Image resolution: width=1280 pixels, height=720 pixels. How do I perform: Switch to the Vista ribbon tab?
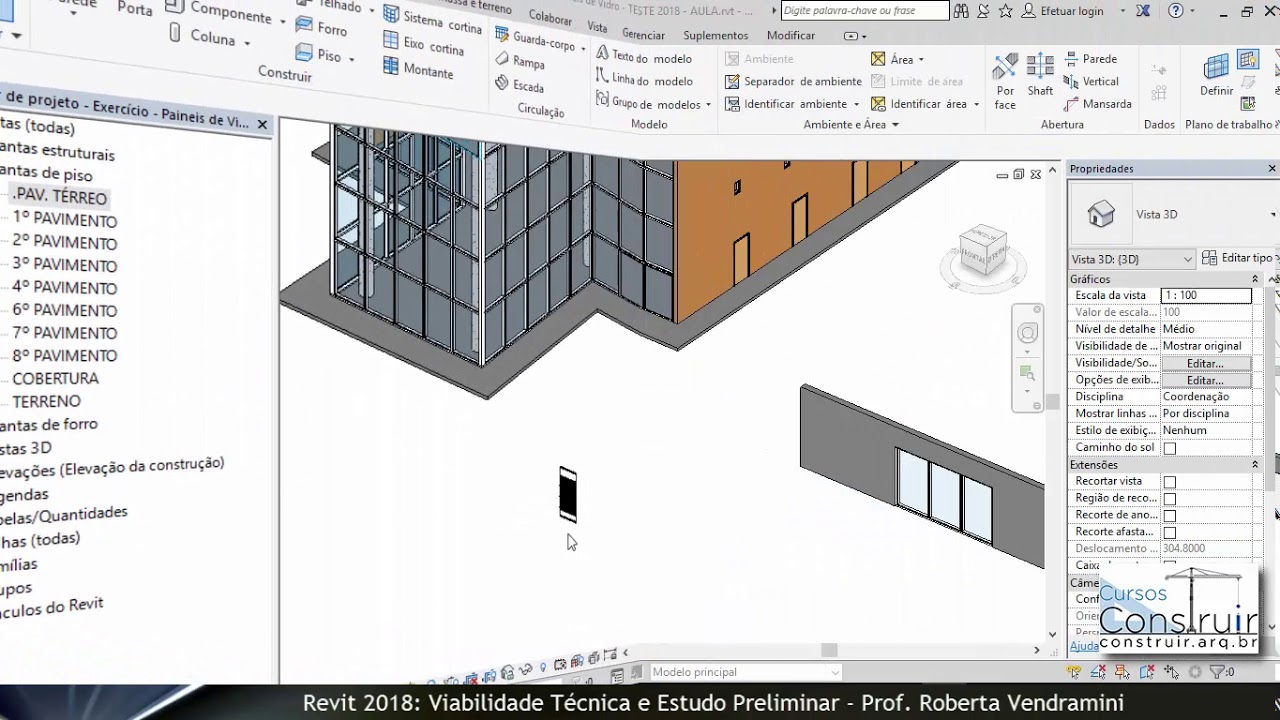[597, 27]
